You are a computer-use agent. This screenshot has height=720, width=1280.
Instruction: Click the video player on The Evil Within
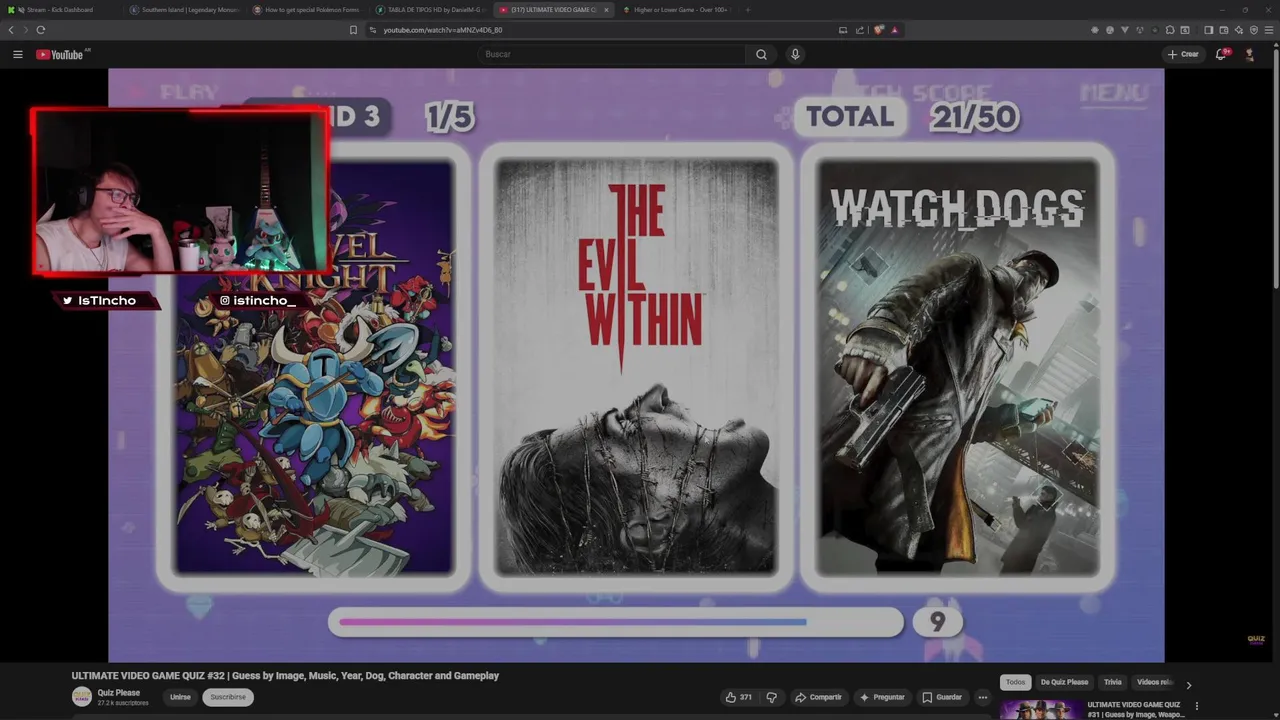(636, 367)
